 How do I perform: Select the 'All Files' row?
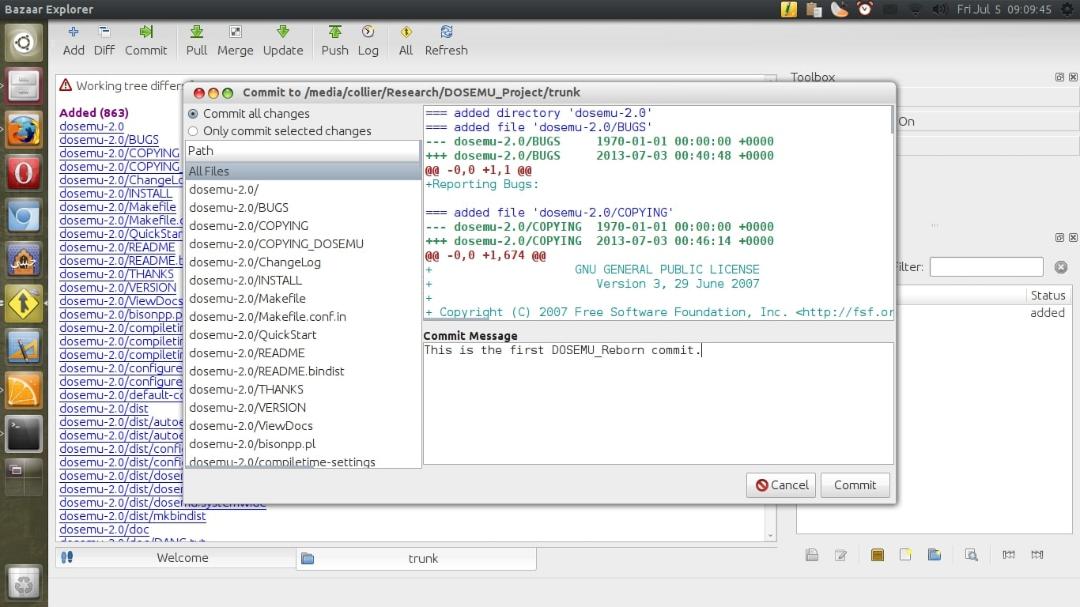tap(302, 171)
